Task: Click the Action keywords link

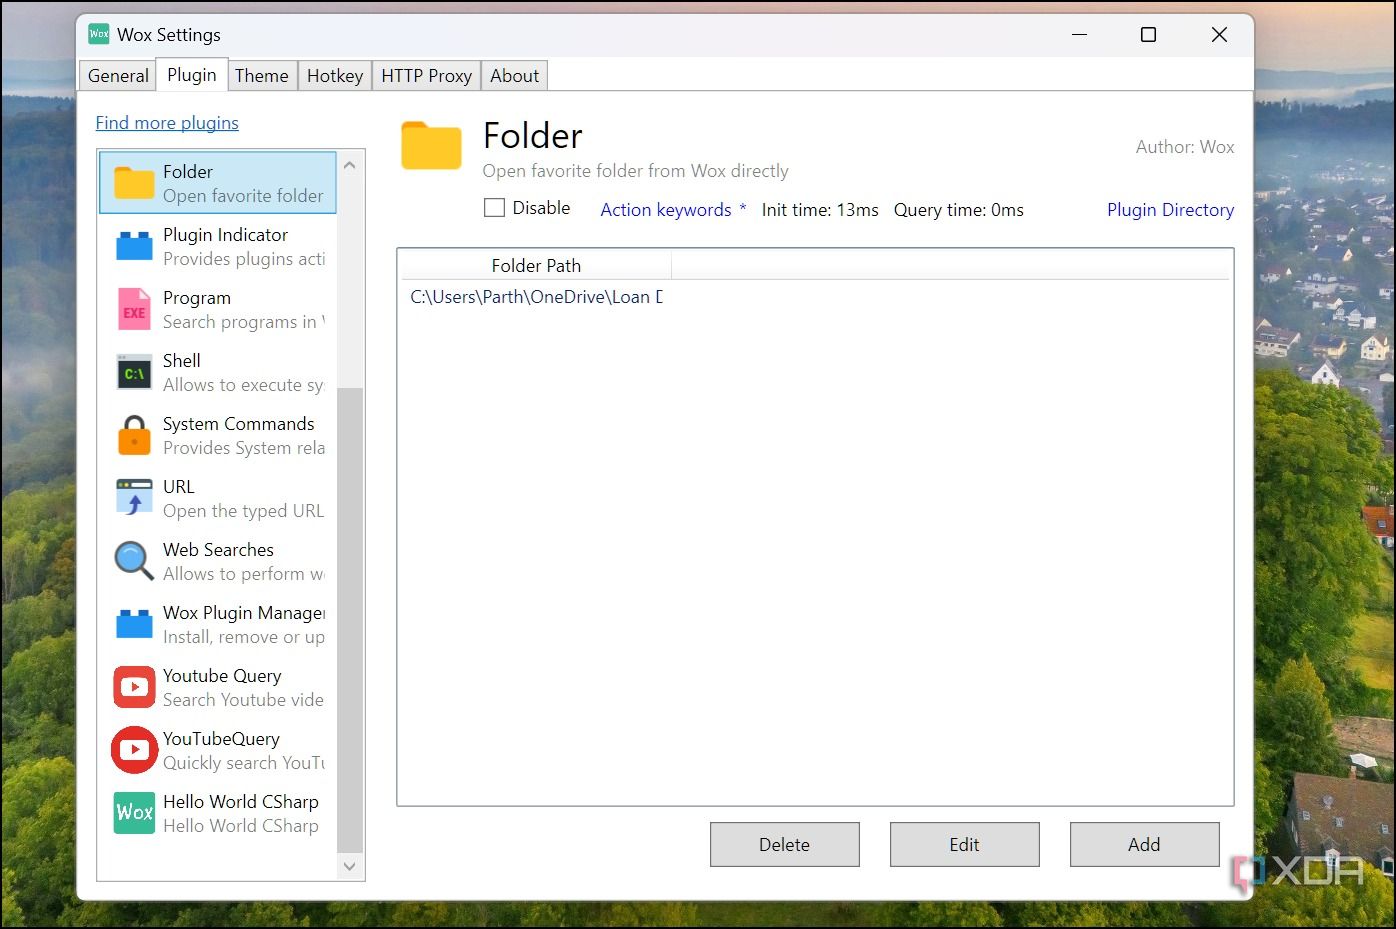Action: 666,210
